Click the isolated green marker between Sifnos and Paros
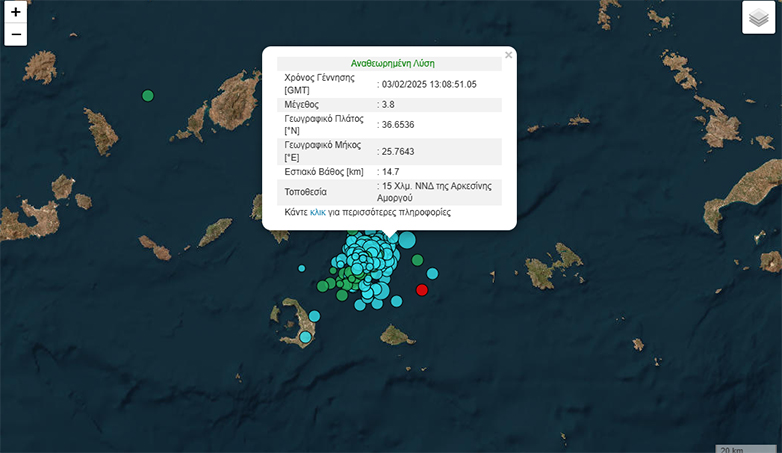Image resolution: width=782 pixels, height=453 pixels. [148, 96]
